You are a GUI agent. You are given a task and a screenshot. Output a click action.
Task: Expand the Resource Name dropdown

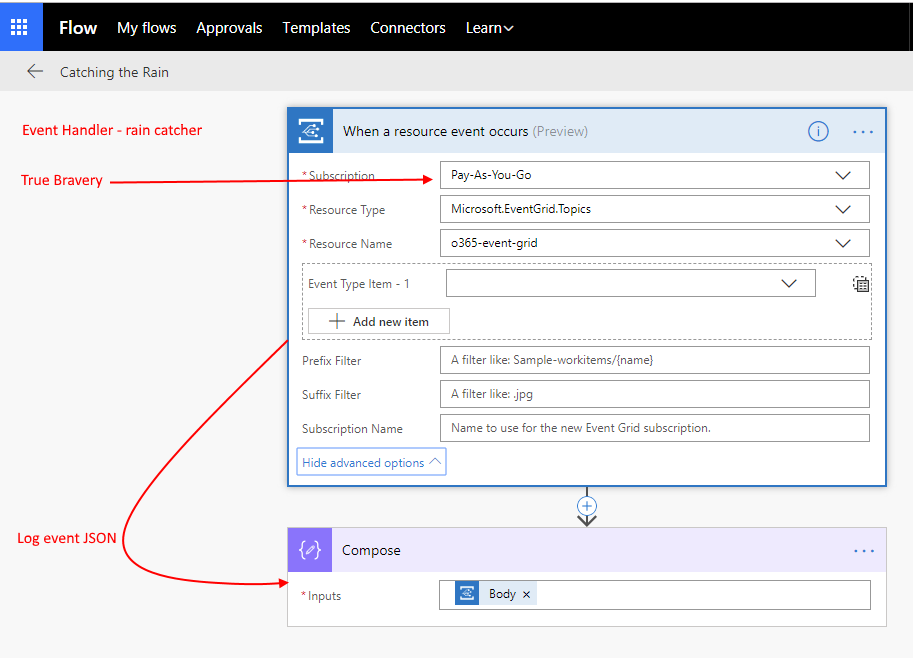click(x=843, y=243)
